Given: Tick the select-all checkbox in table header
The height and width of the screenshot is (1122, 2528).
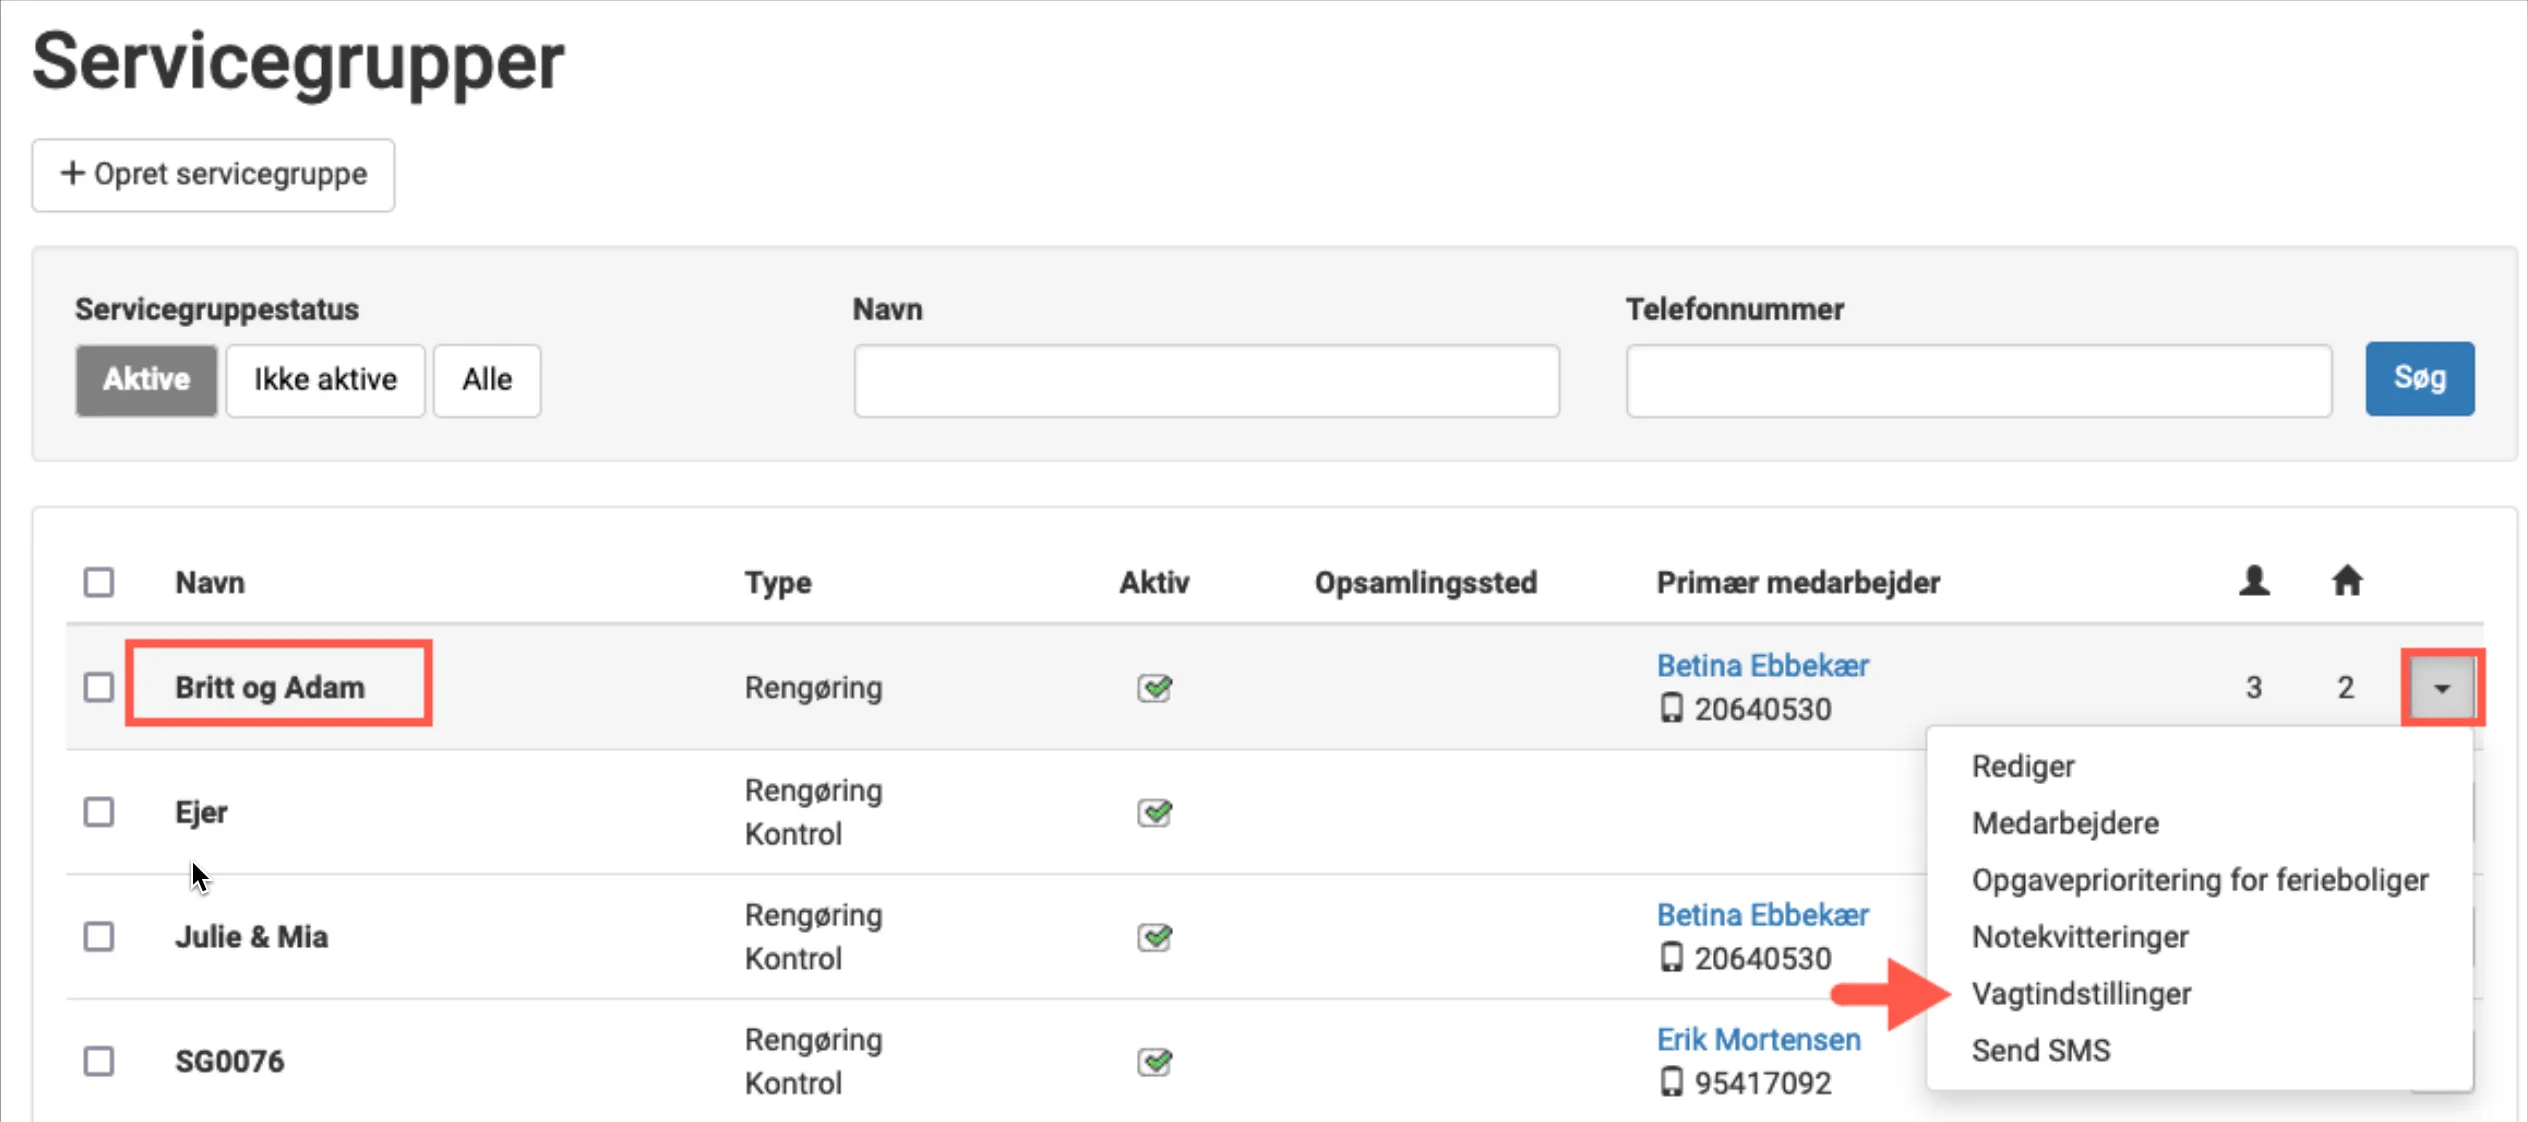Looking at the screenshot, I should pos(99,582).
